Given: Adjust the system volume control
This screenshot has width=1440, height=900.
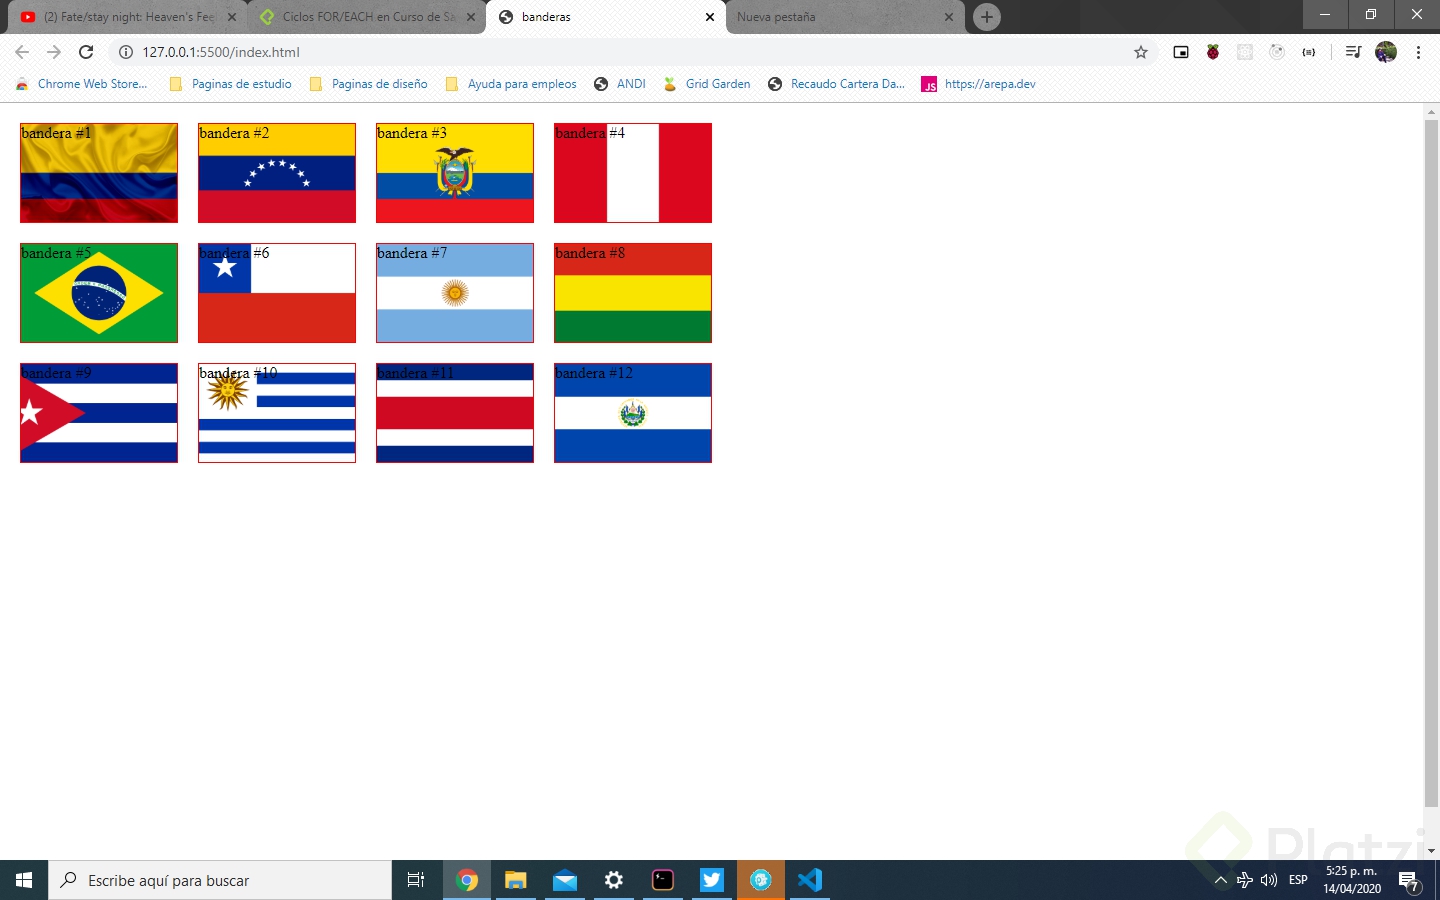Looking at the screenshot, I should (1269, 880).
